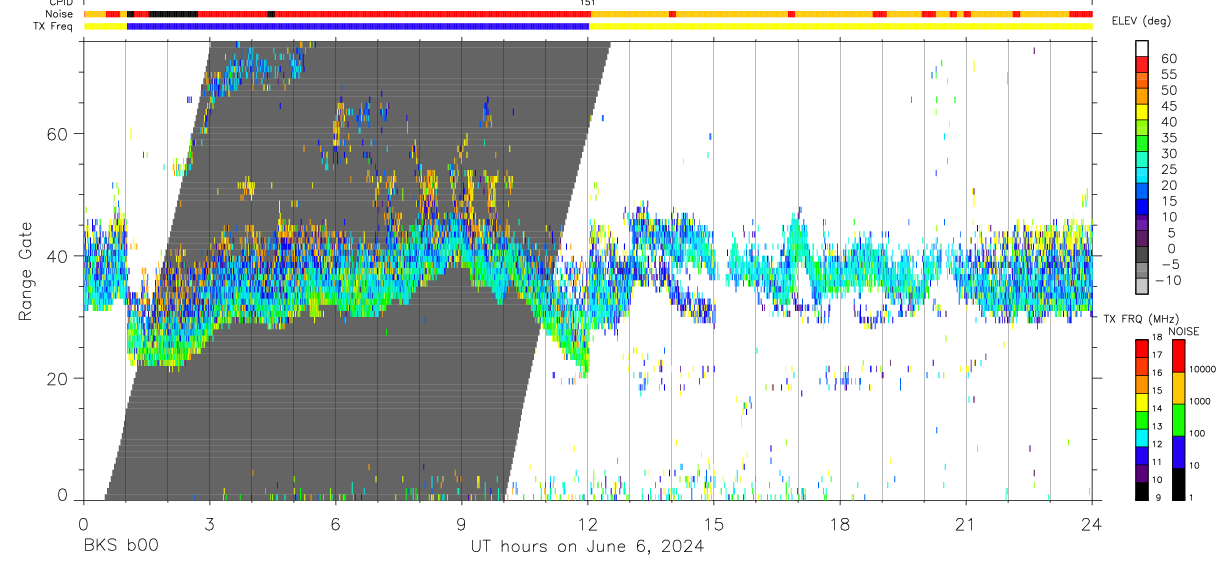Click the red top segment of TX FRQ colorbar
The height and width of the screenshot is (567, 1228).
click(1141, 348)
